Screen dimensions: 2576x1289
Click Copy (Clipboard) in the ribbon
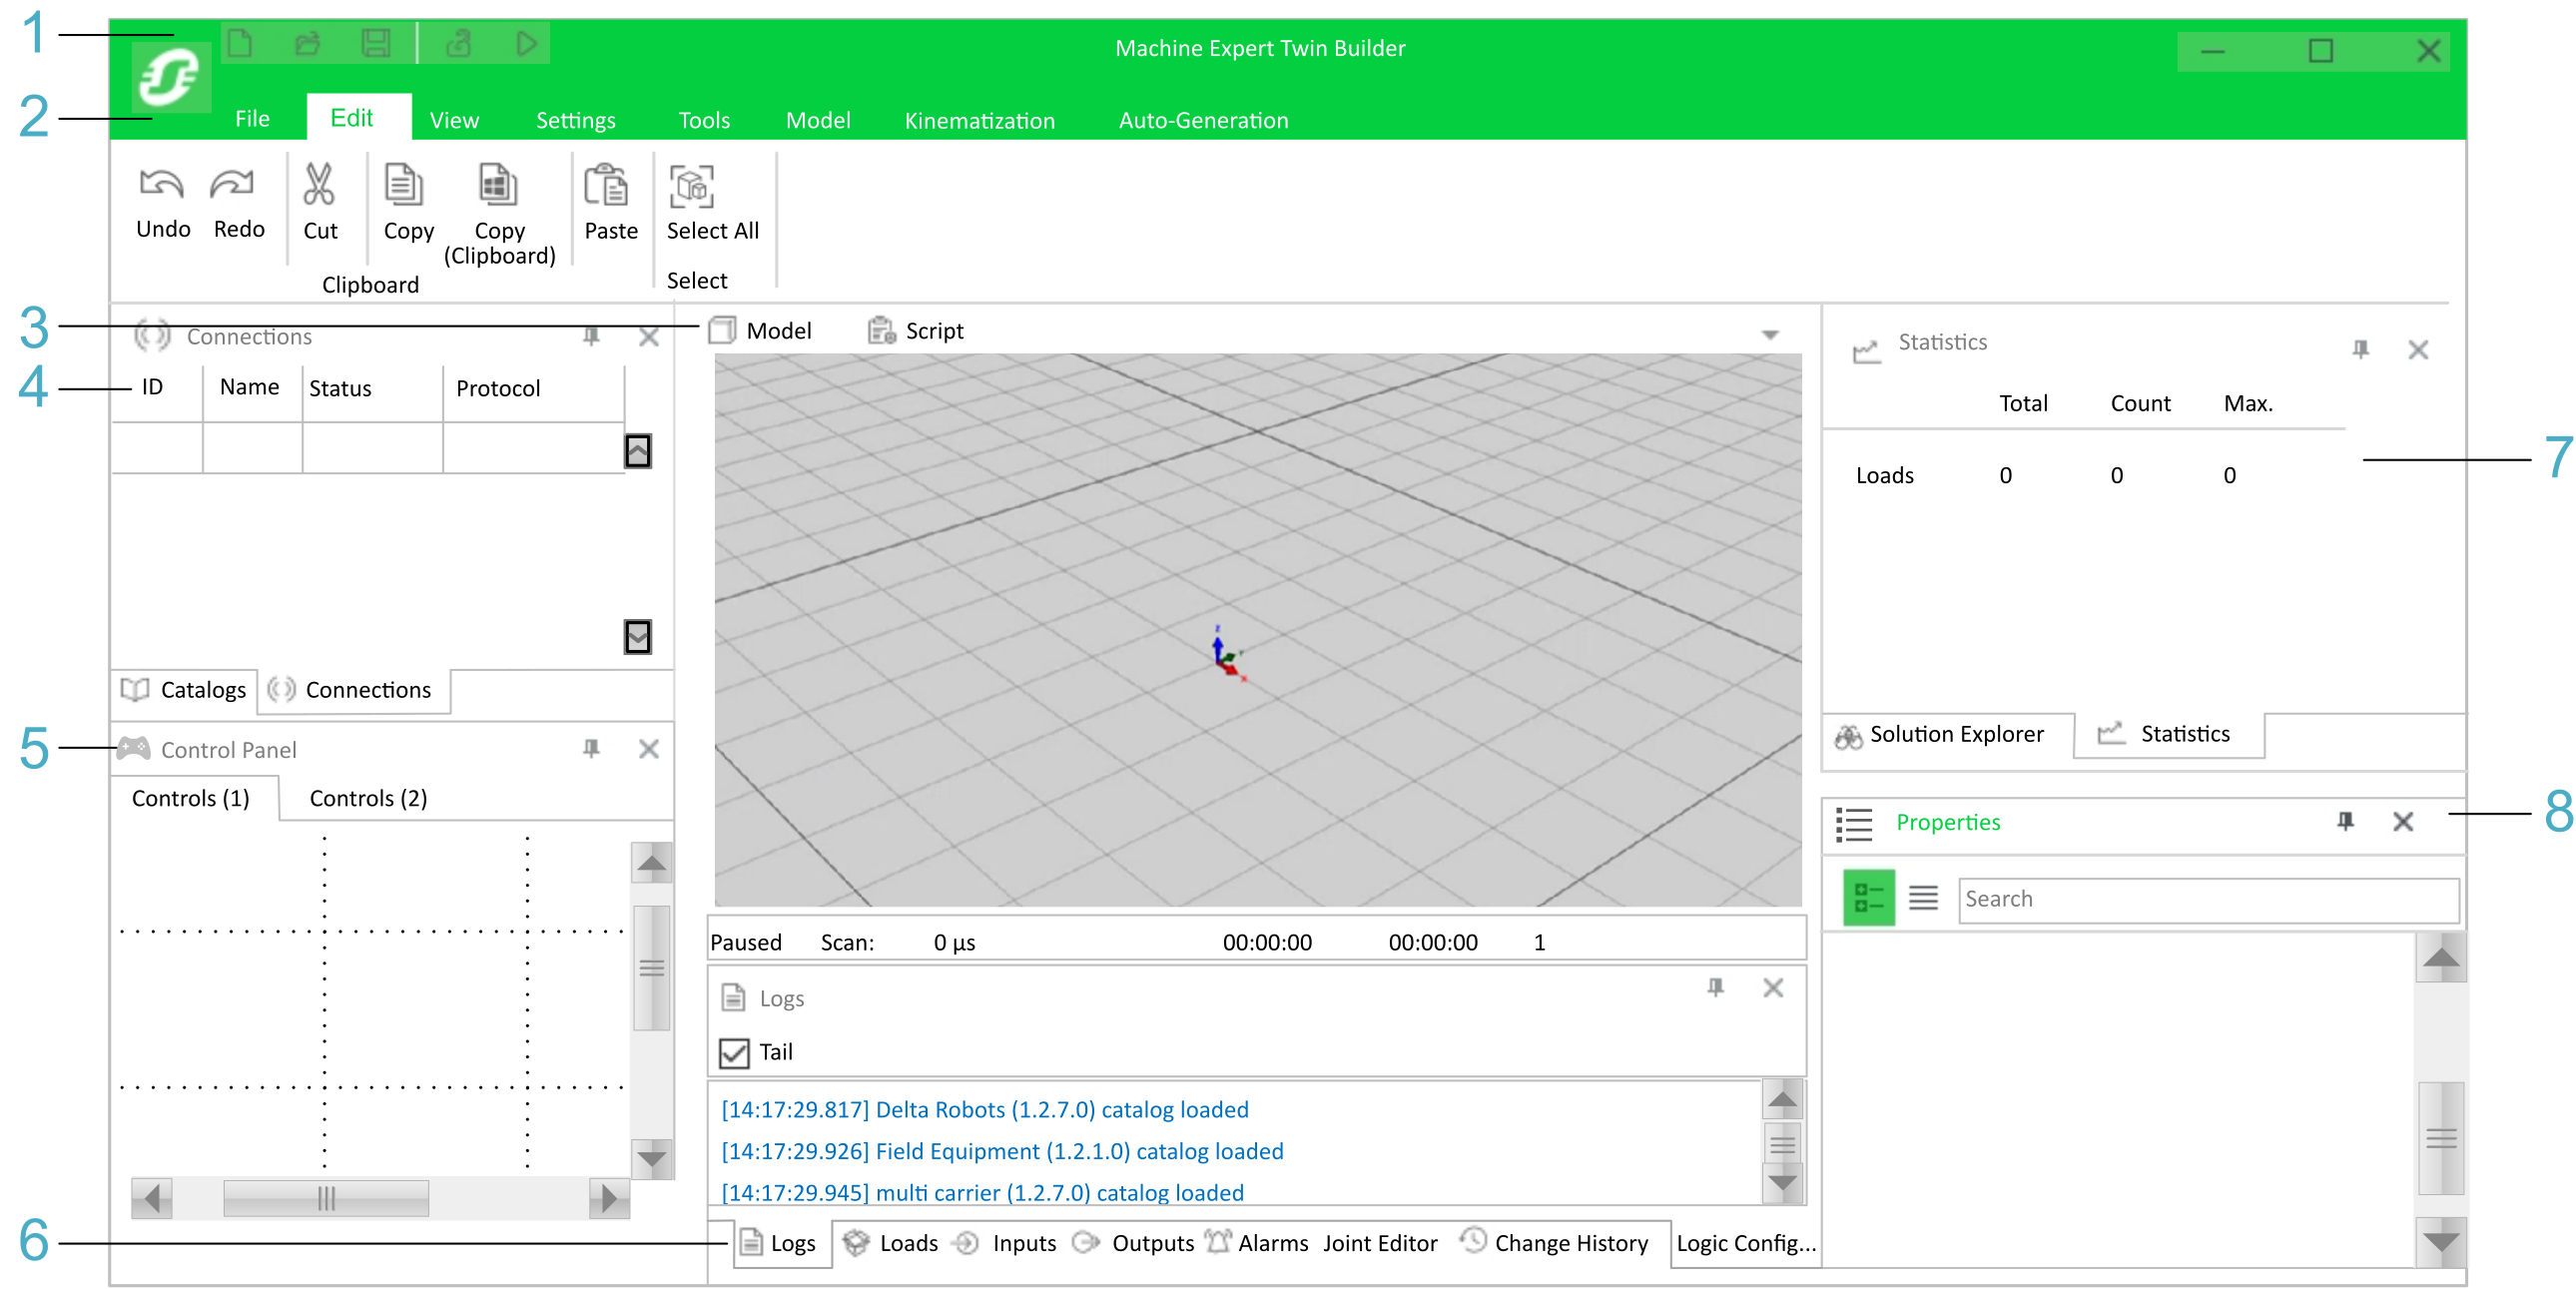[499, 216]
